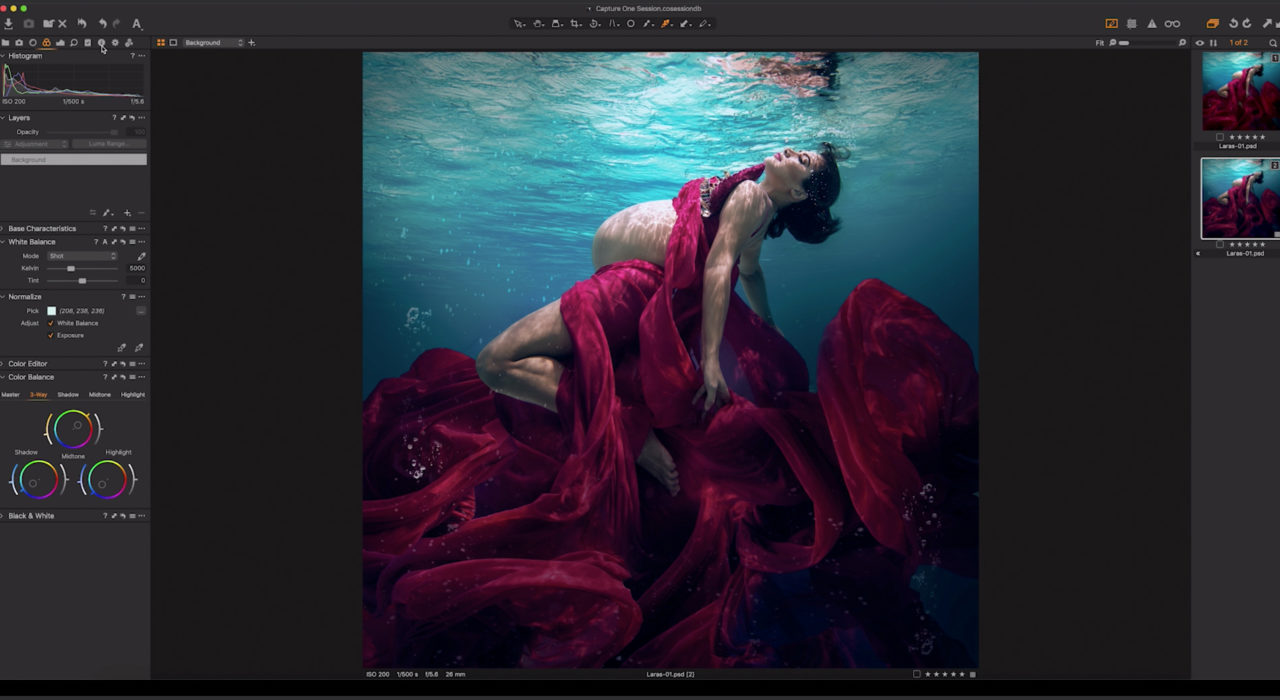Collapse the Normalize panel
1280x700 pixels.
point(3,297)
